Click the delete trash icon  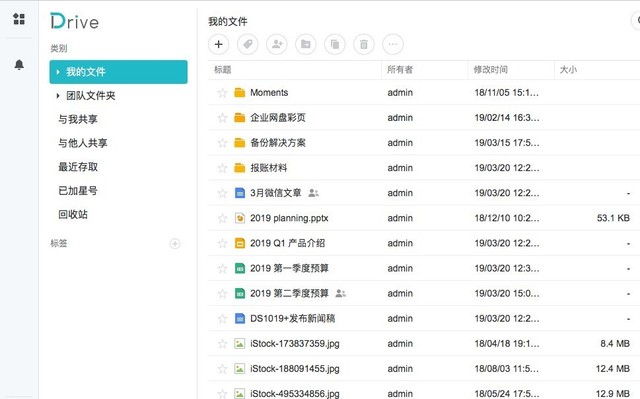point(364,44)
